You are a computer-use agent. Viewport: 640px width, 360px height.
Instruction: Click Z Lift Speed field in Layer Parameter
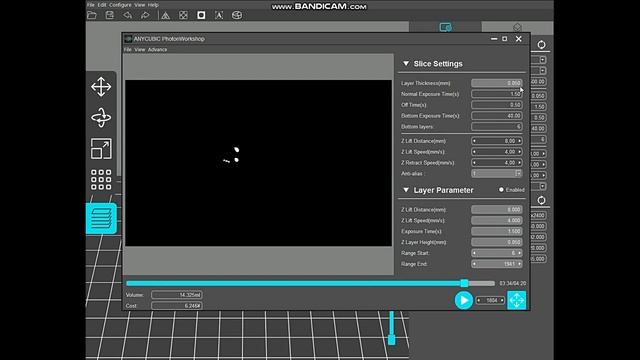[497, 220]
